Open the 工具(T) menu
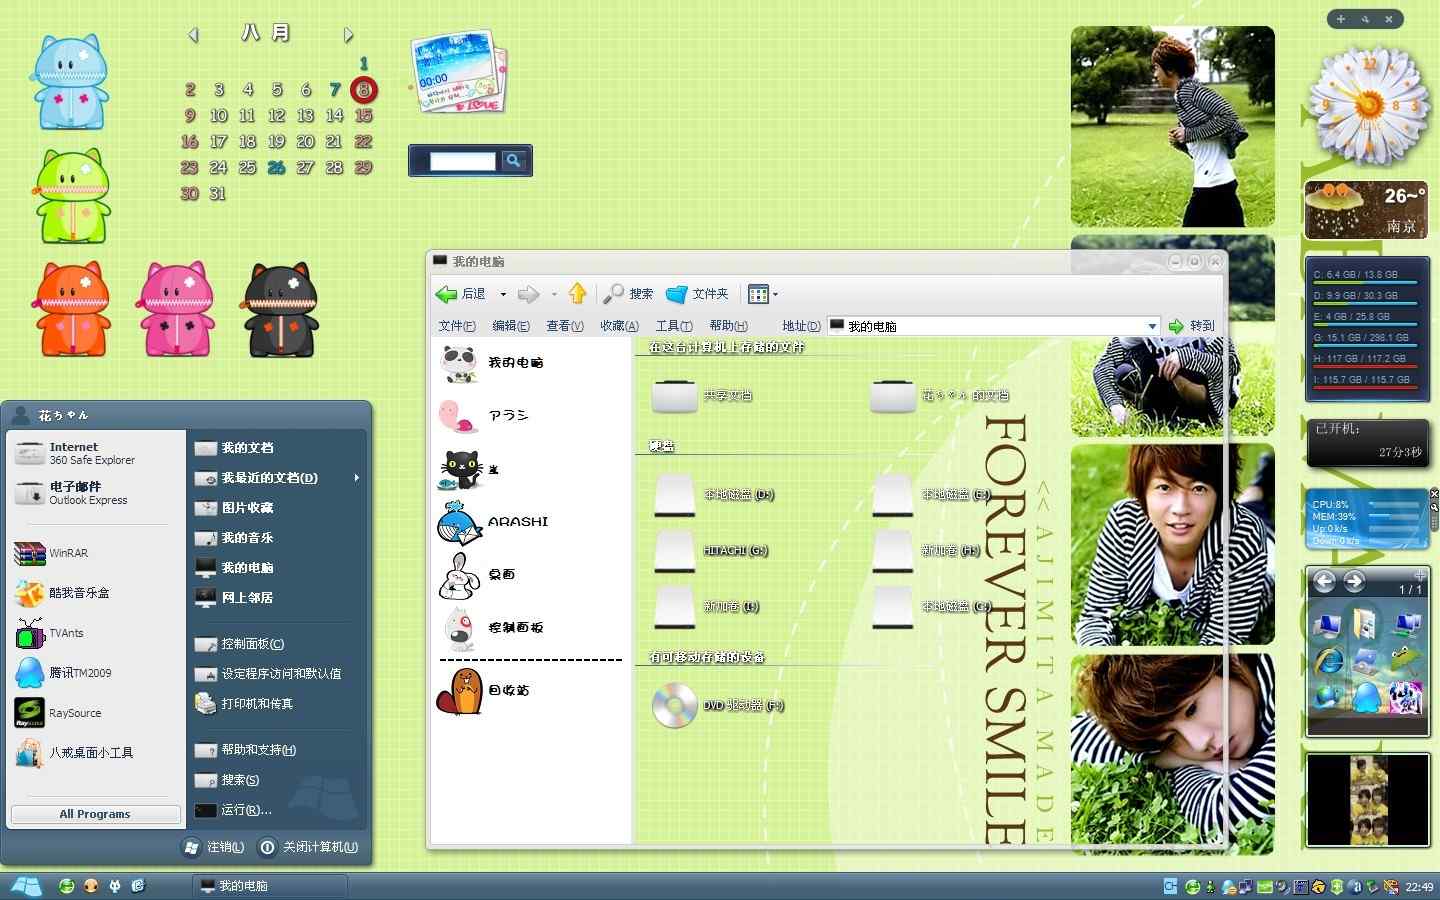The height and width of the screenshot is (900, 1440). click(x=674, y=326)
